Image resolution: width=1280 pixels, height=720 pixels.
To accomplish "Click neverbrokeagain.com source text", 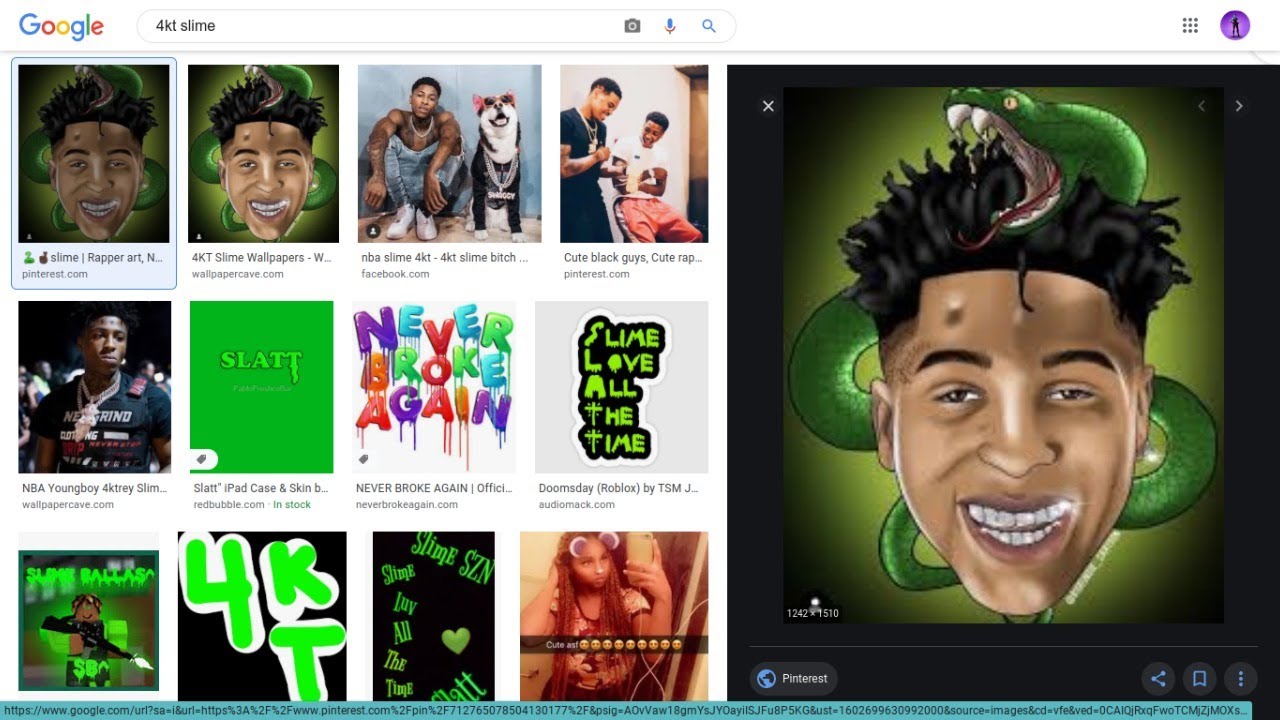I will pos(407,505).
